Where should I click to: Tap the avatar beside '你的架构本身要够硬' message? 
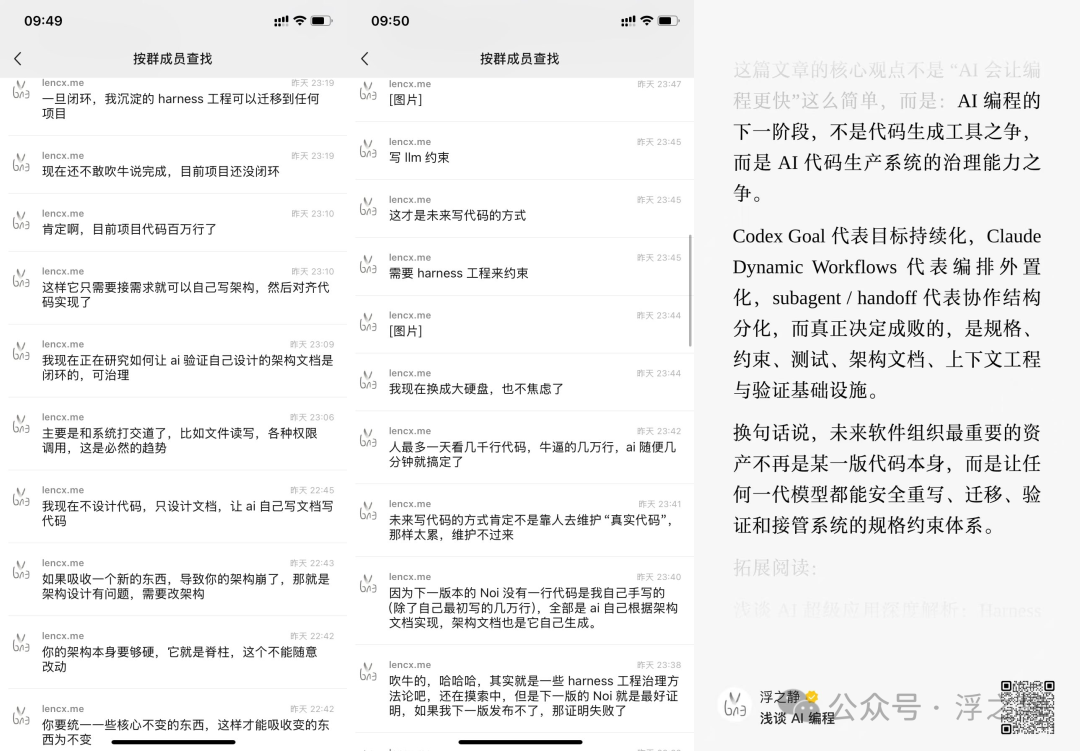pyautogui.click(x=21, y=644)
